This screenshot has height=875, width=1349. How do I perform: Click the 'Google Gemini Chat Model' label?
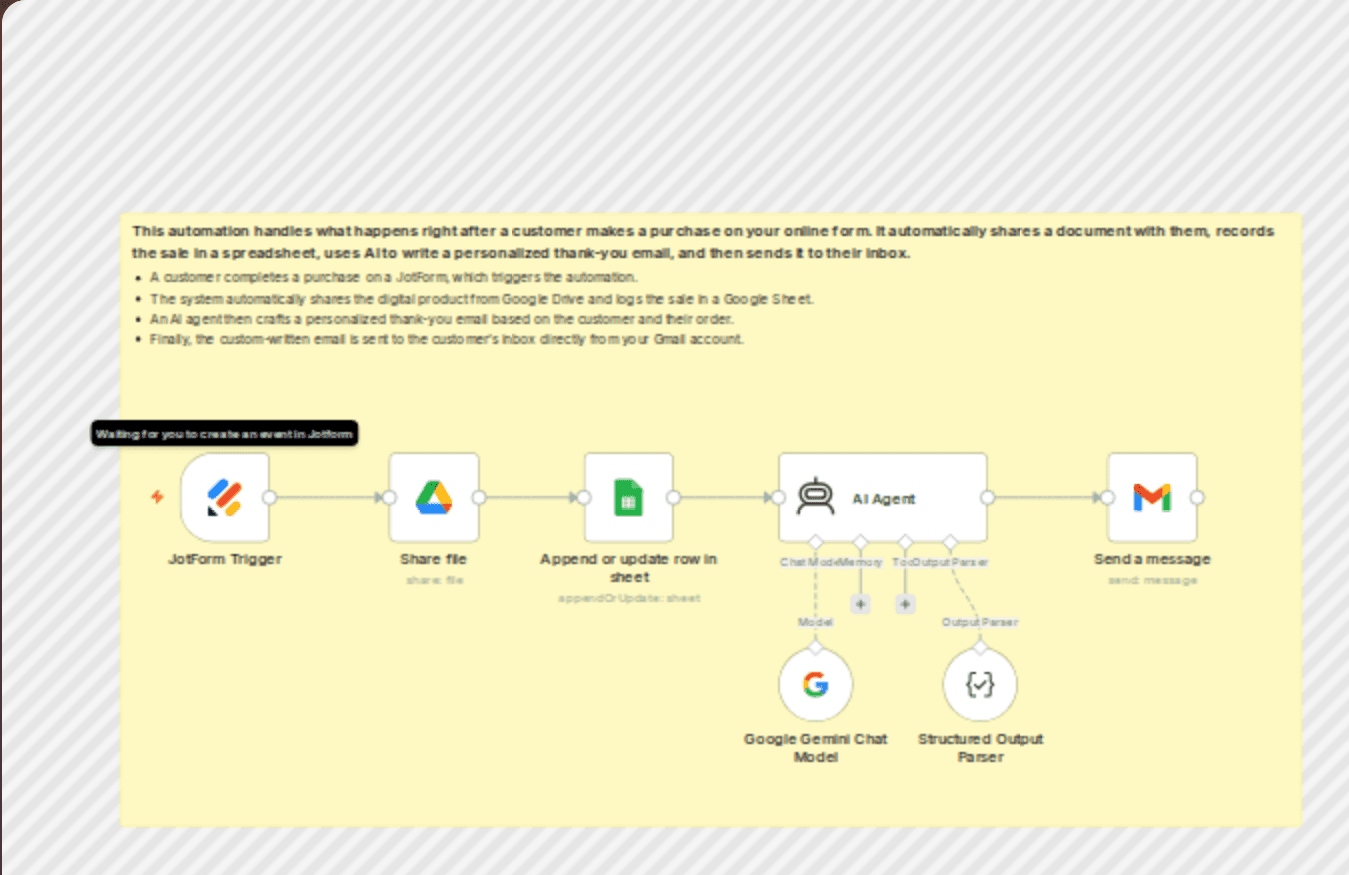(x=816, y=748)
